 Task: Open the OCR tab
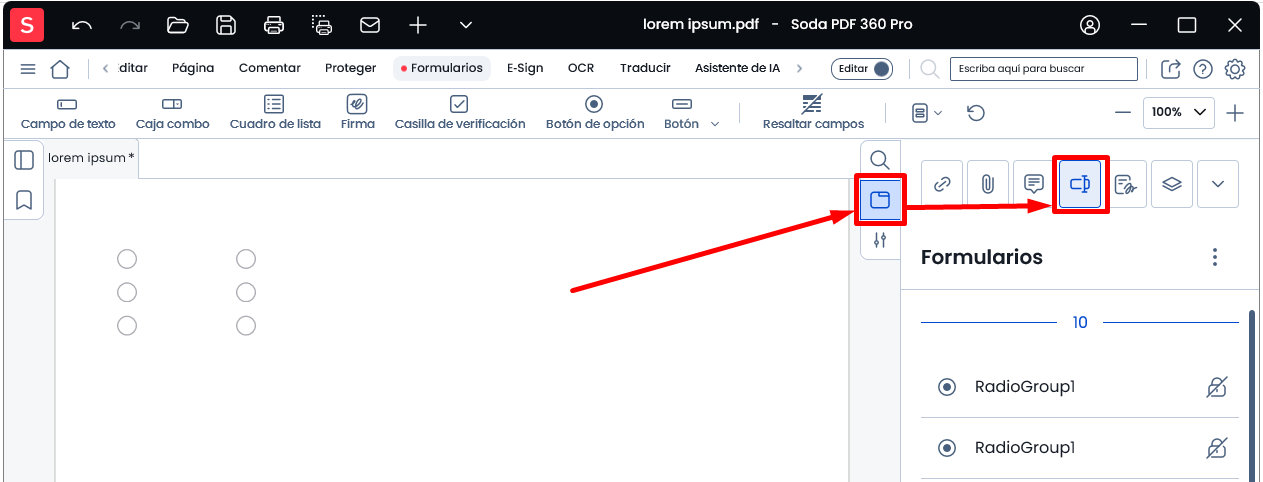pos(581,68)
